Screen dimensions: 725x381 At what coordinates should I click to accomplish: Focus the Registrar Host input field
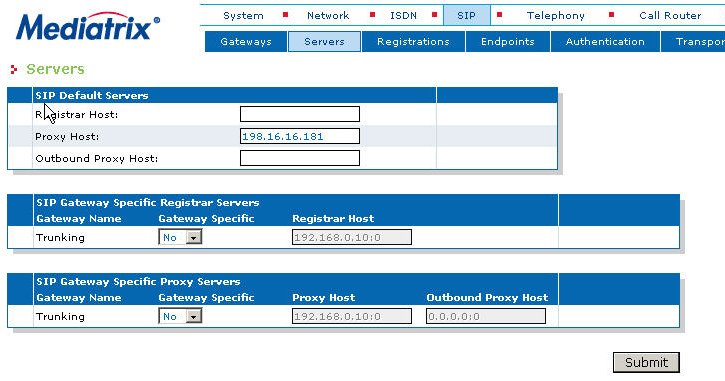(x=300, y=114)
